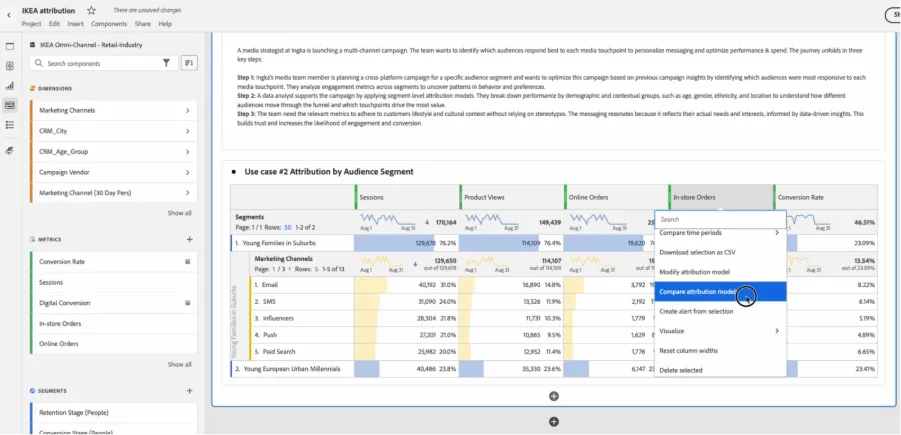Click the context menu Search field
The image size is (901, 435).
pyautogui.click(x=720, y=219)
